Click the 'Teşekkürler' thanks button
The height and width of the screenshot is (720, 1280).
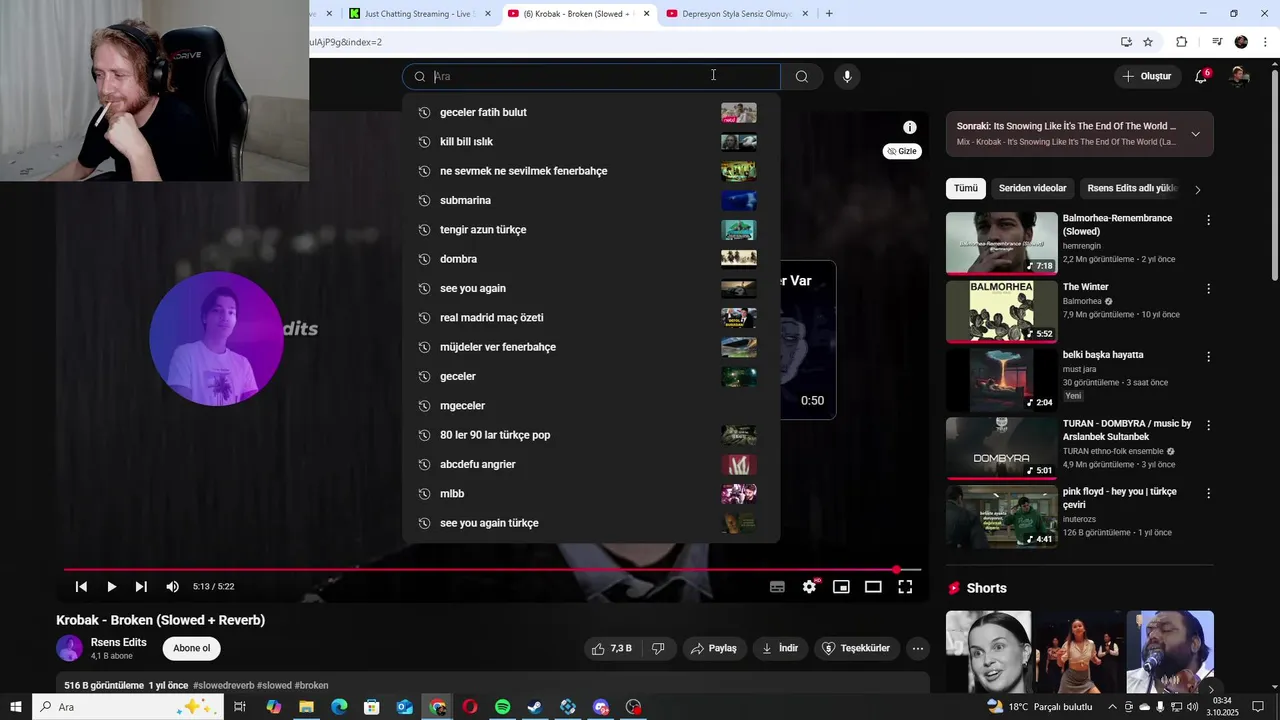pos(856,648)
